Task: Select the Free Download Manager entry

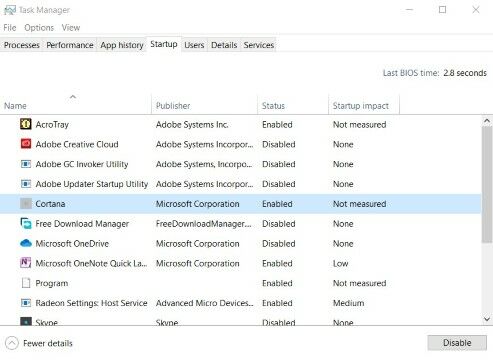Action: [82, 224]
